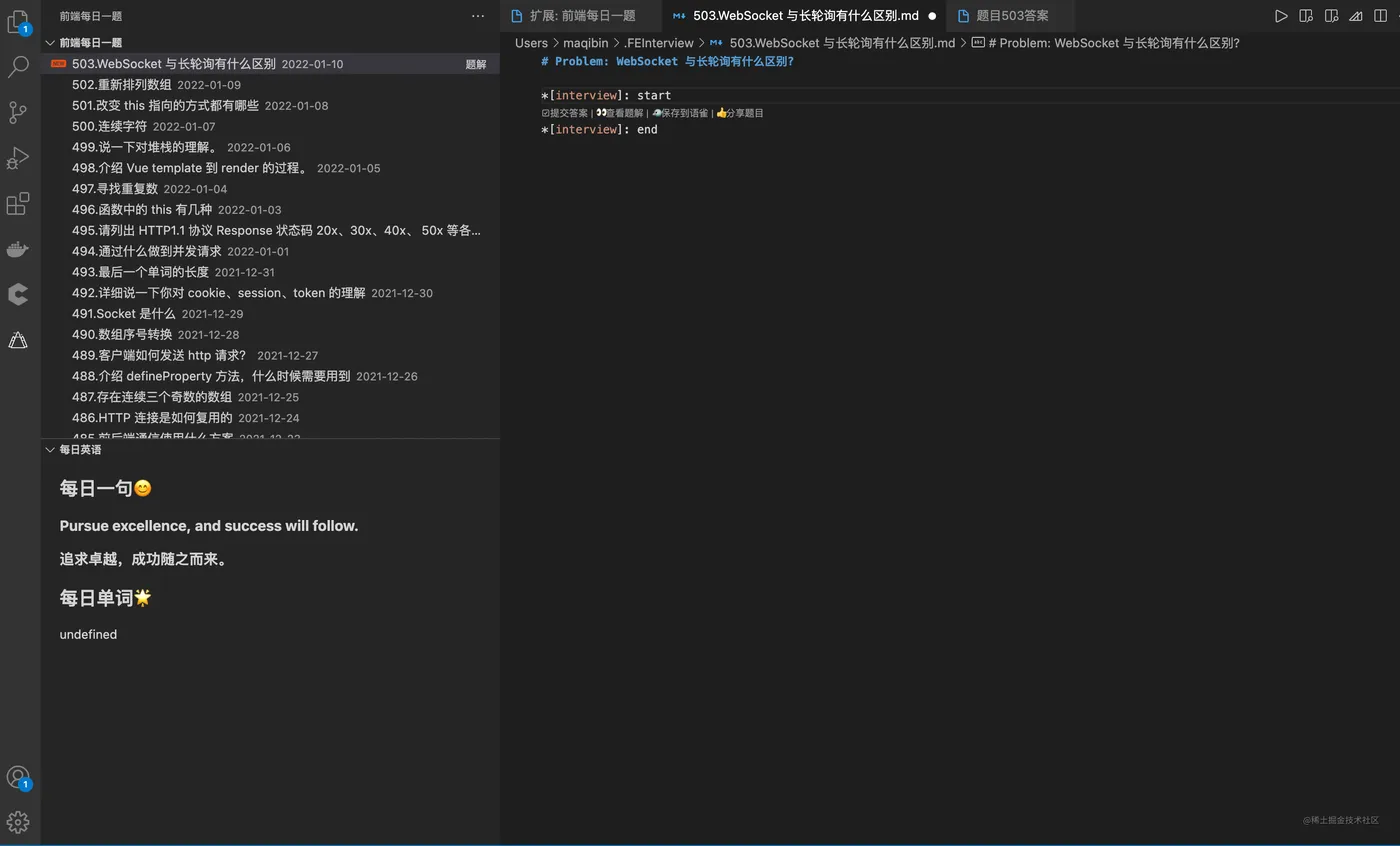The image size is (1400, 846).
Task: Click the maqibin breadcrumb
Action: 585,43
